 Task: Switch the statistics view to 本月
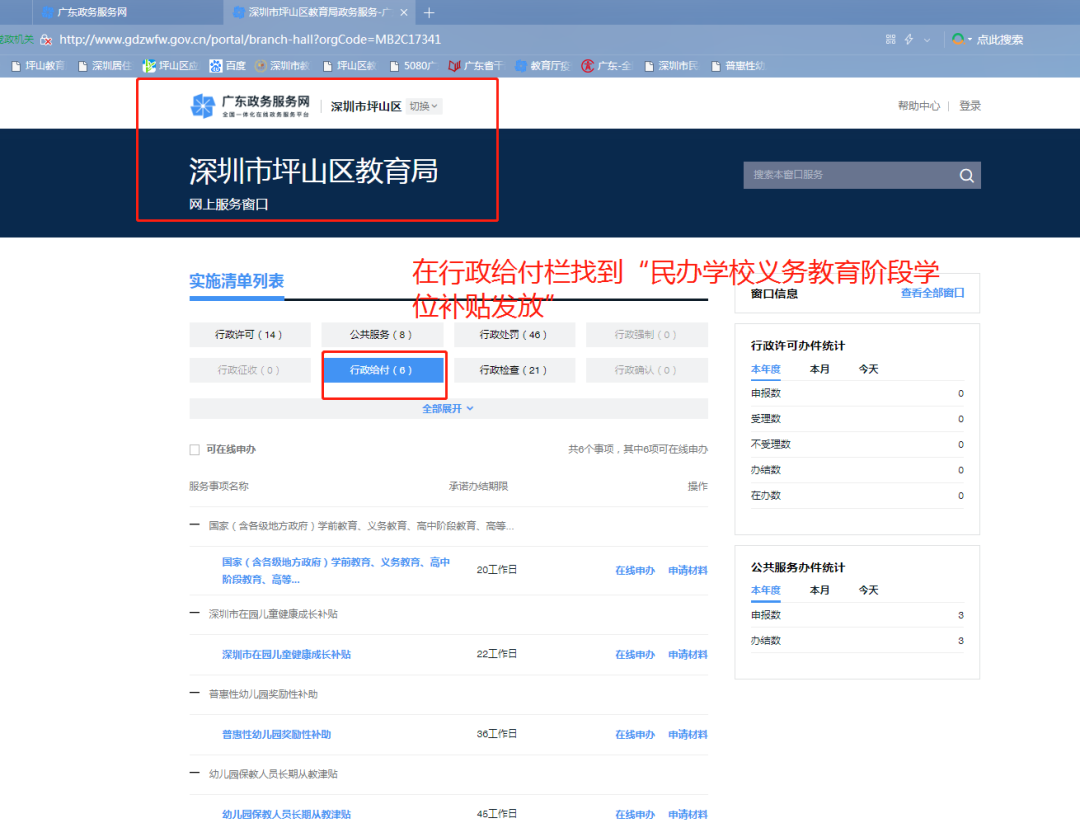pyautogui.click(x=819, y=369)
